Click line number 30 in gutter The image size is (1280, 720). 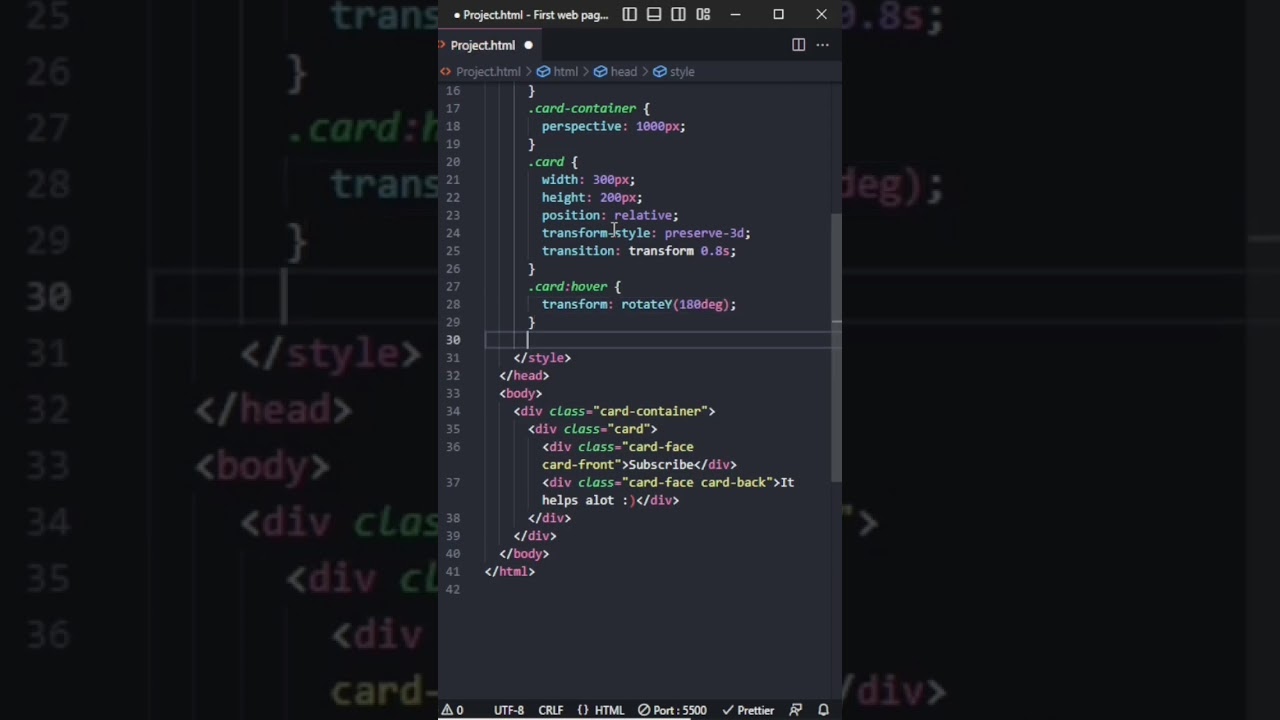[453, 340]
